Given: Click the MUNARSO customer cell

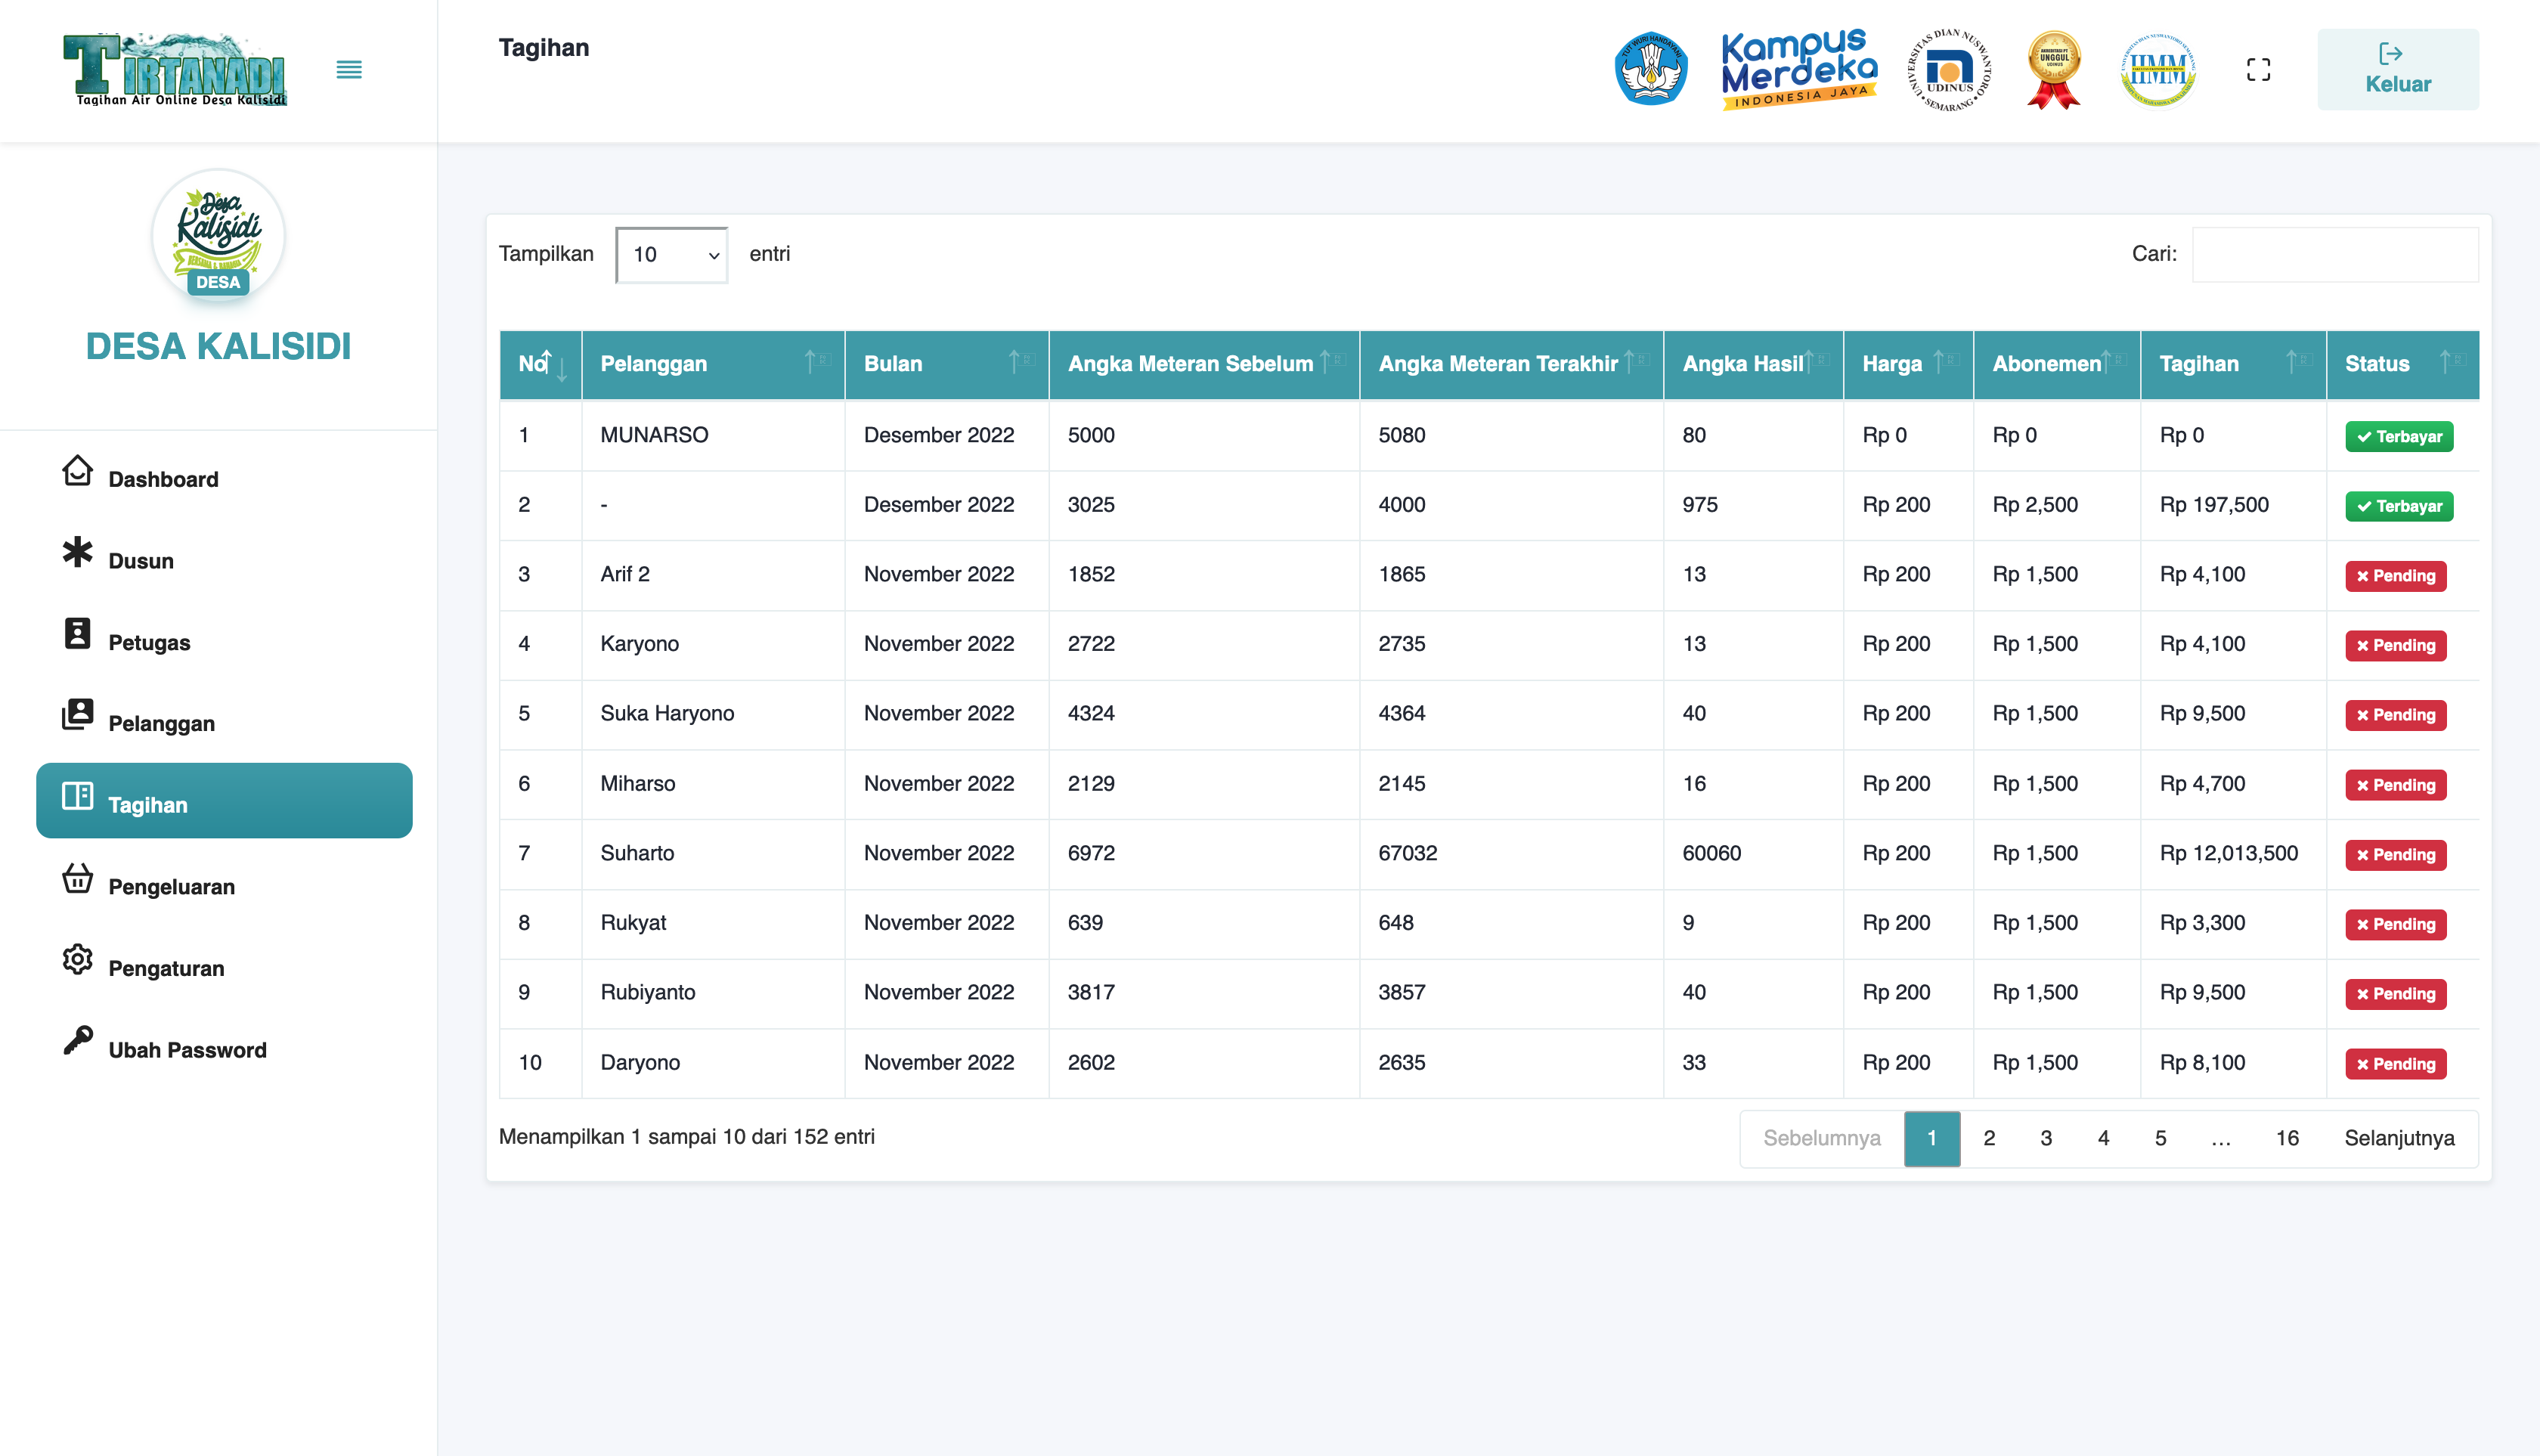Looking at the screenshot, I should coord(713,435).
